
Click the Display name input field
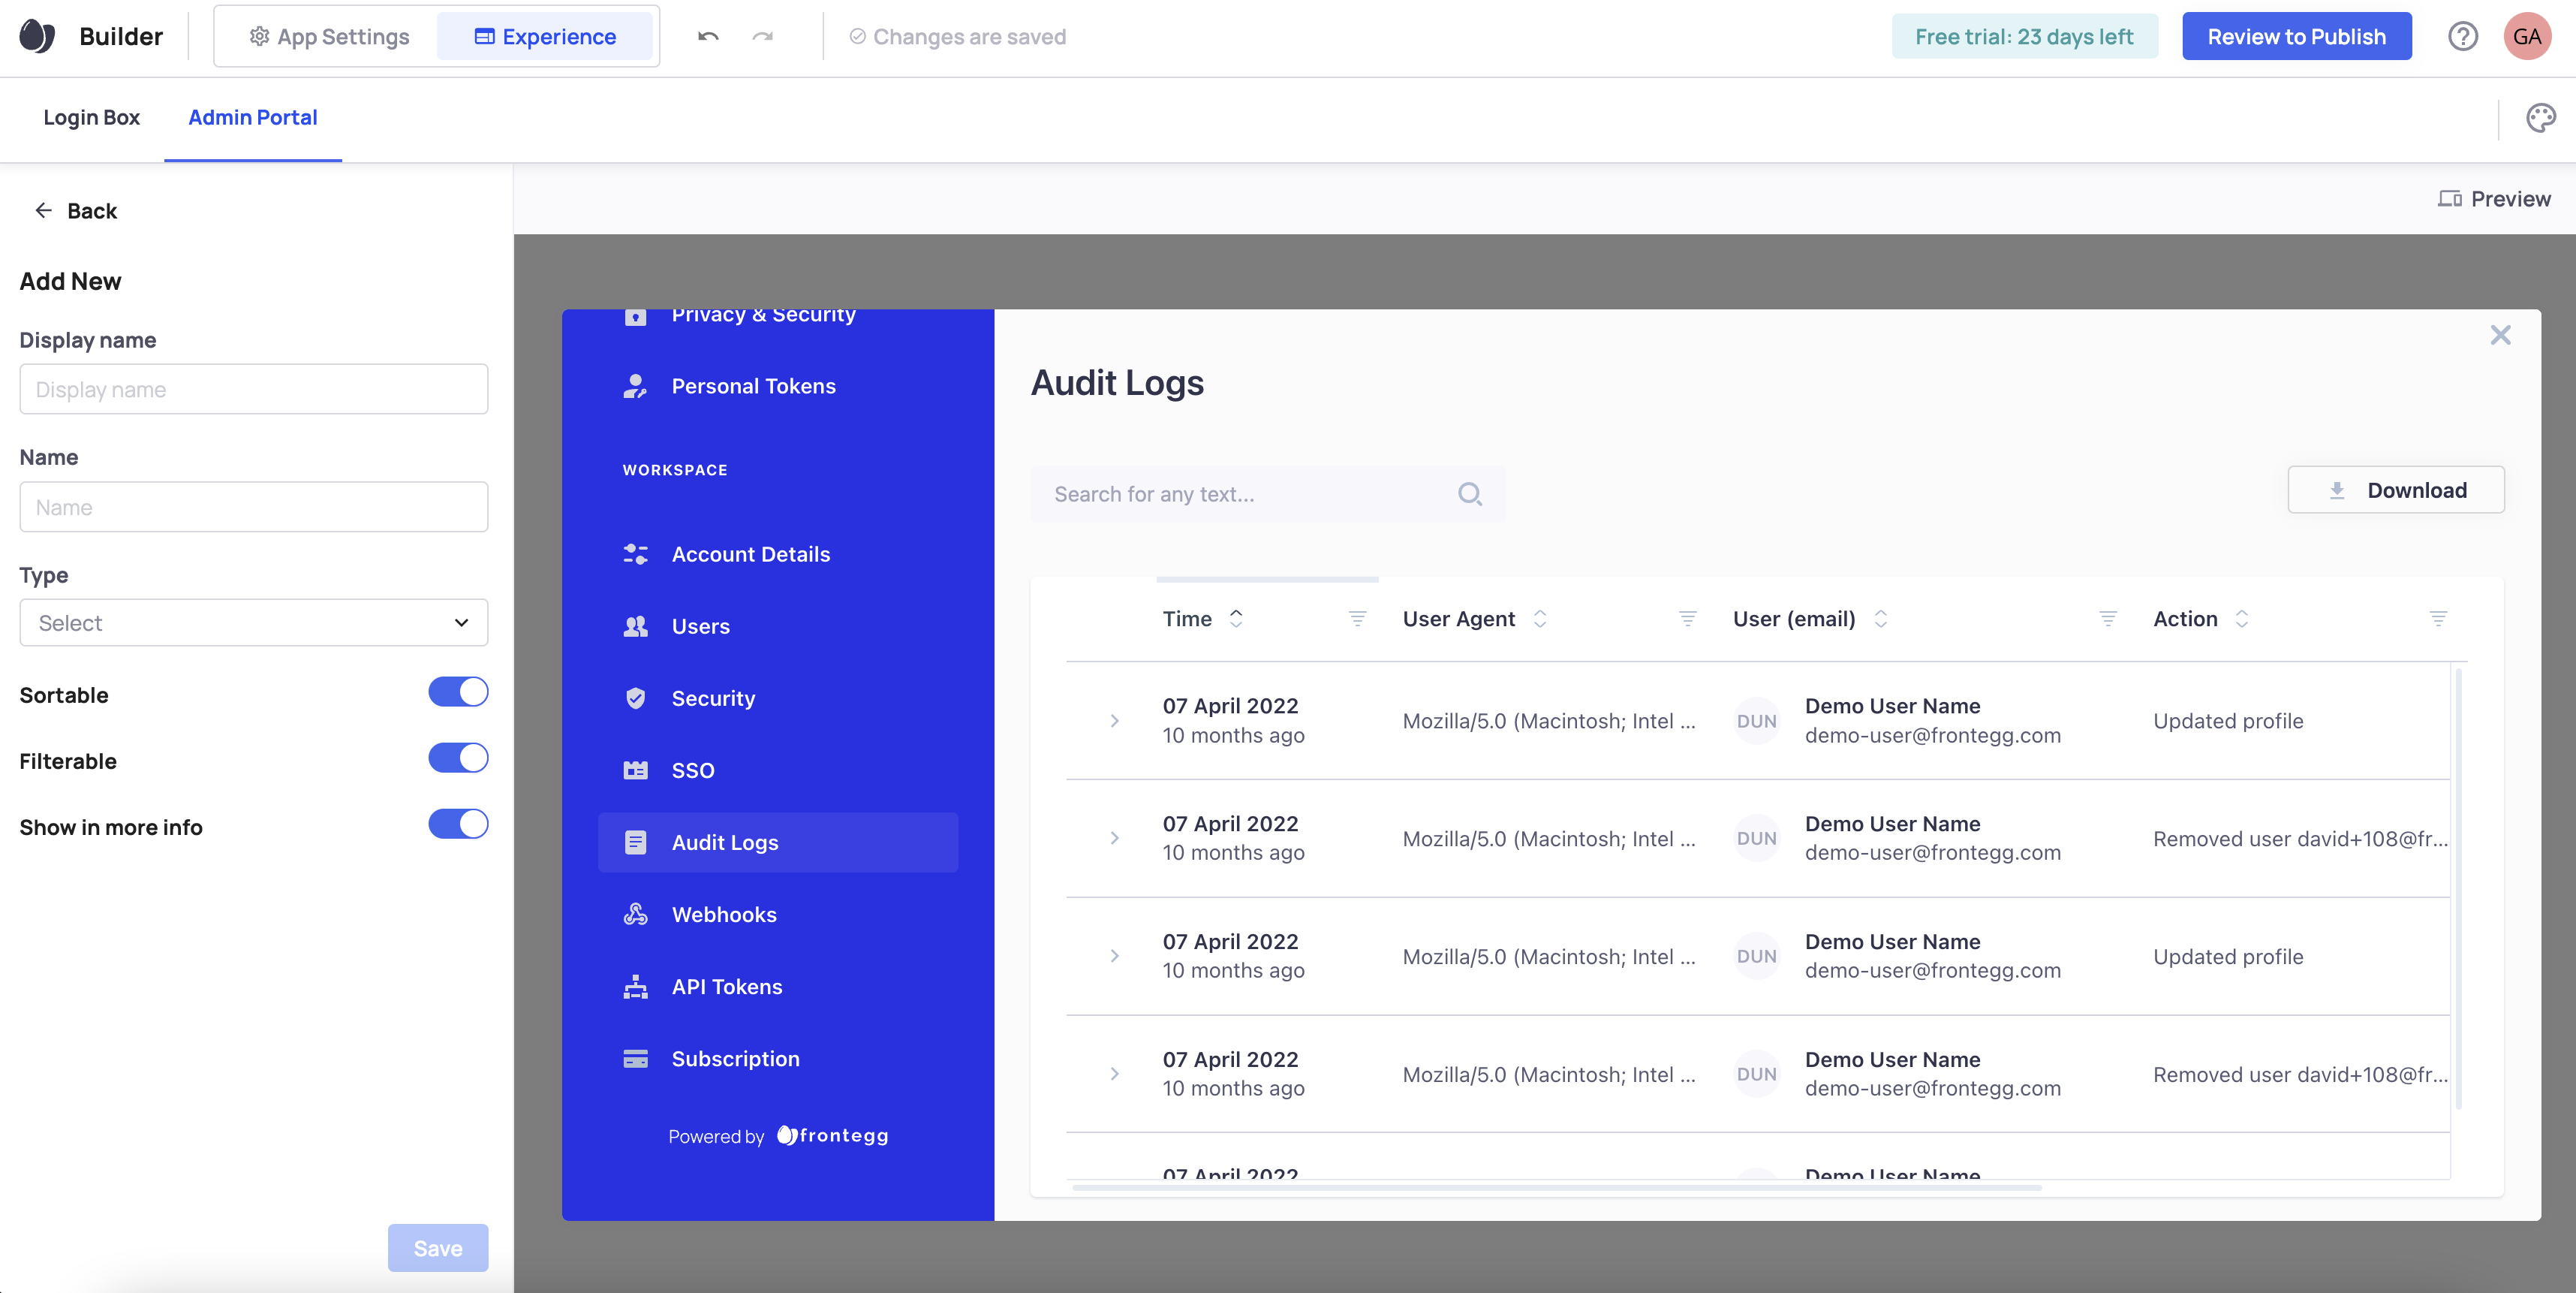(x=253, y=390)
